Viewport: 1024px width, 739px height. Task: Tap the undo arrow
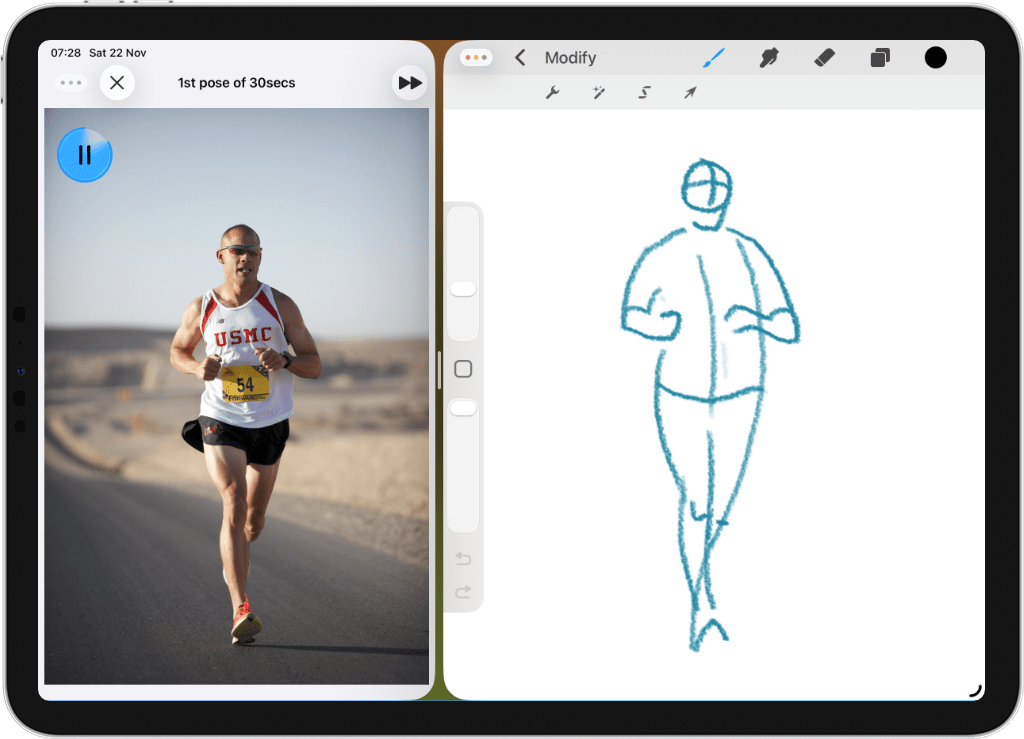coord(462,559)
